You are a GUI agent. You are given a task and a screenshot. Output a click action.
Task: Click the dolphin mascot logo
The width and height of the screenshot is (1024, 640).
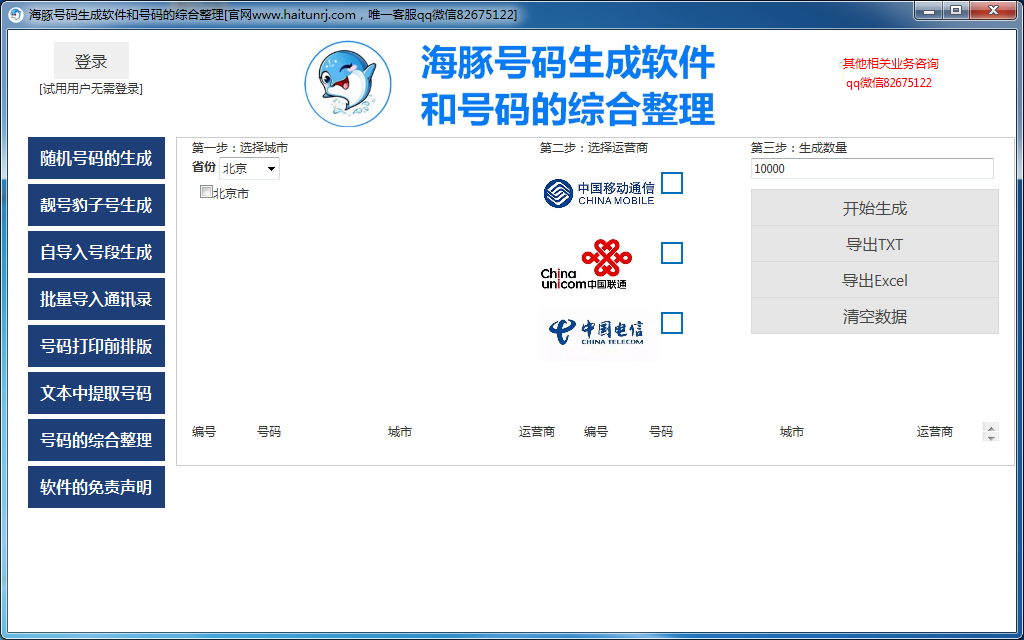coord(348,84)
